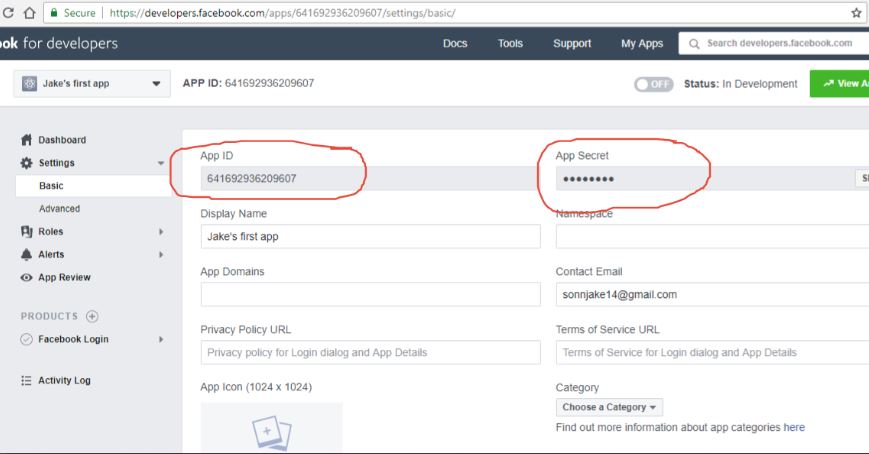This screenshot has width=869, height=454.
Task: Click the Facebook Login checkmark icon
Action: [x=26, y=339]
